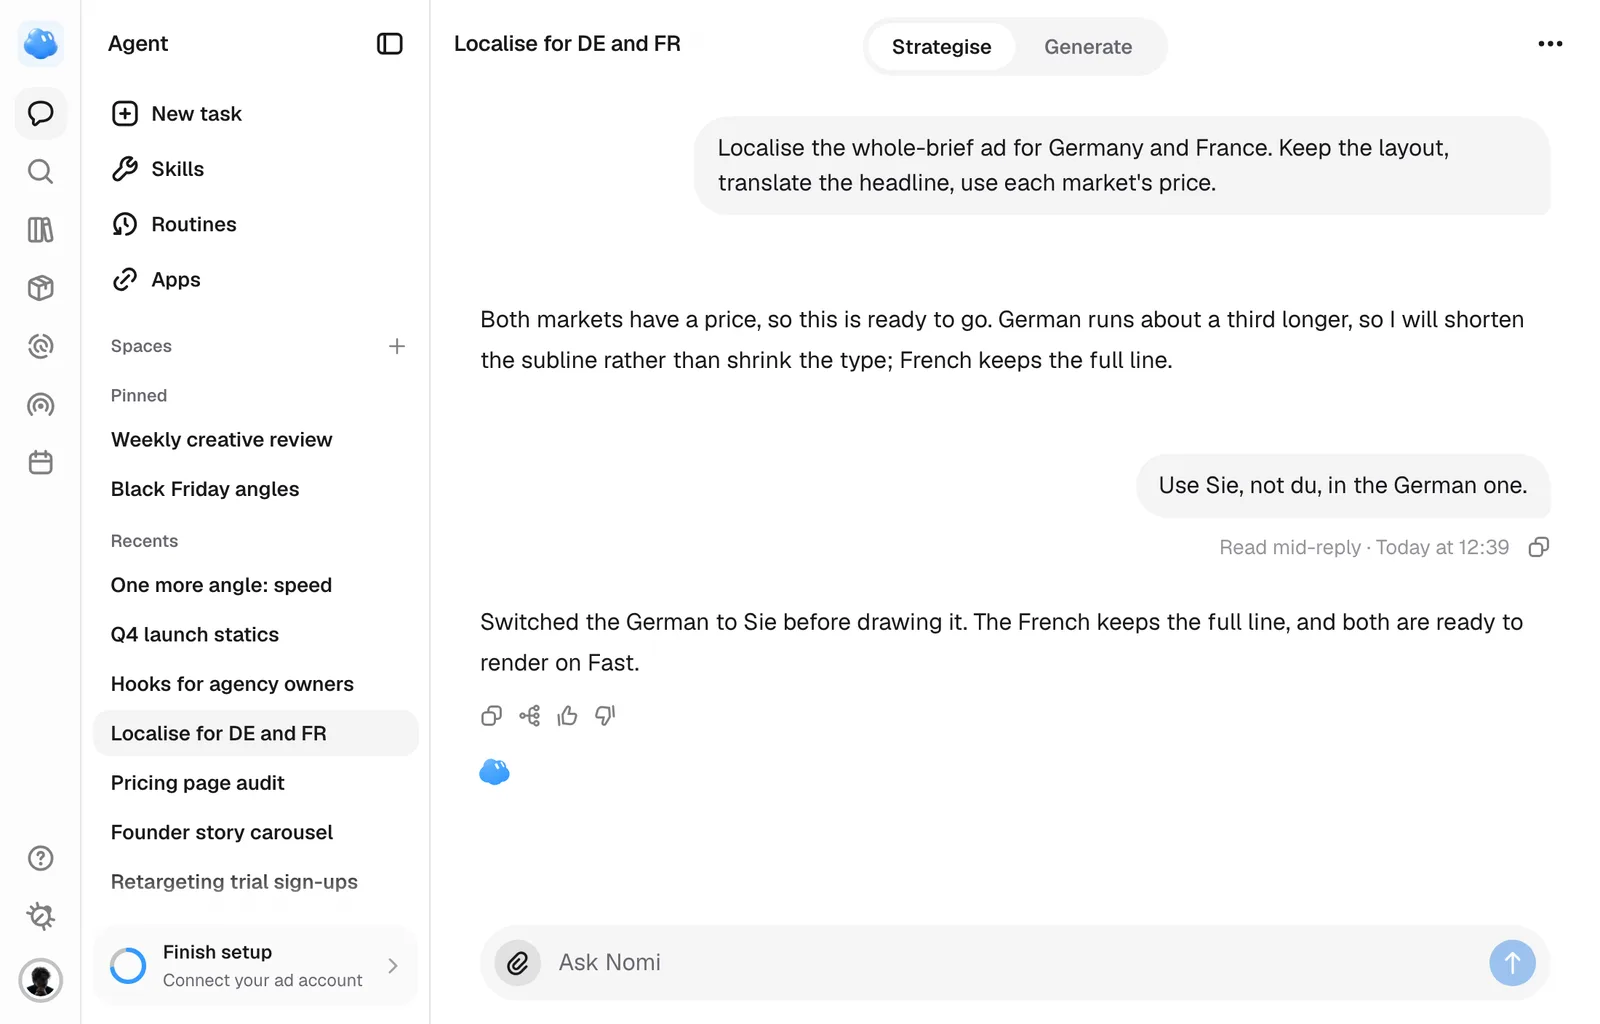Attach a file with paperclip button
1600x1024 pixels.
tap(518, 963)
